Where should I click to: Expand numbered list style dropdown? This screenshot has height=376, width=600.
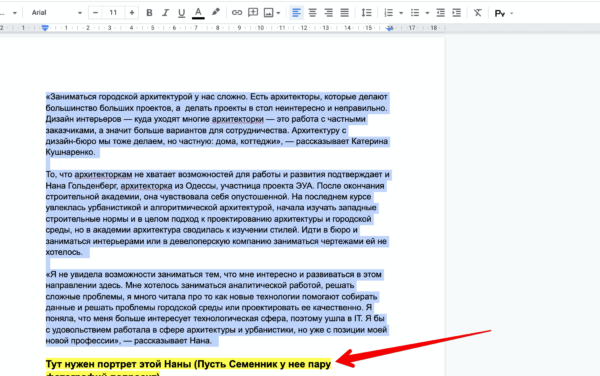[401, 13]
